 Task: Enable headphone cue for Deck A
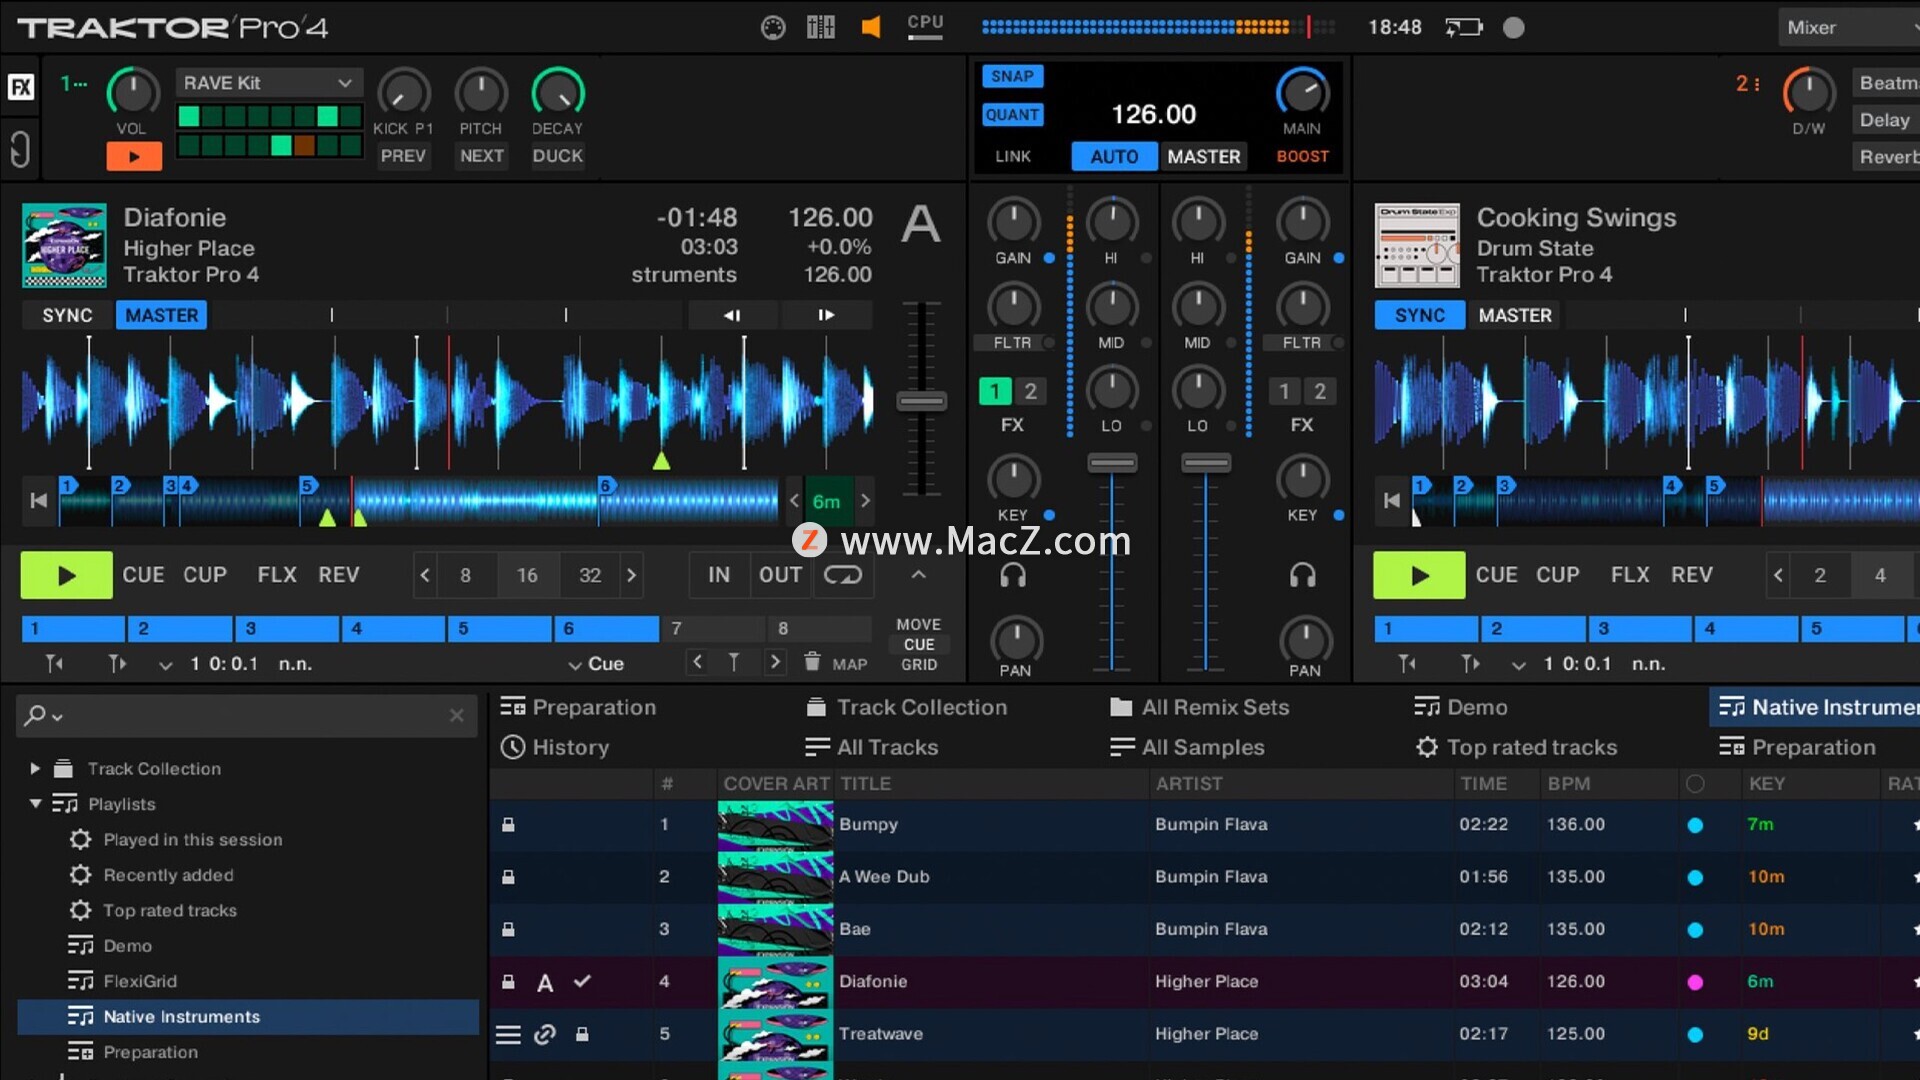click(x=1013, y=575)
